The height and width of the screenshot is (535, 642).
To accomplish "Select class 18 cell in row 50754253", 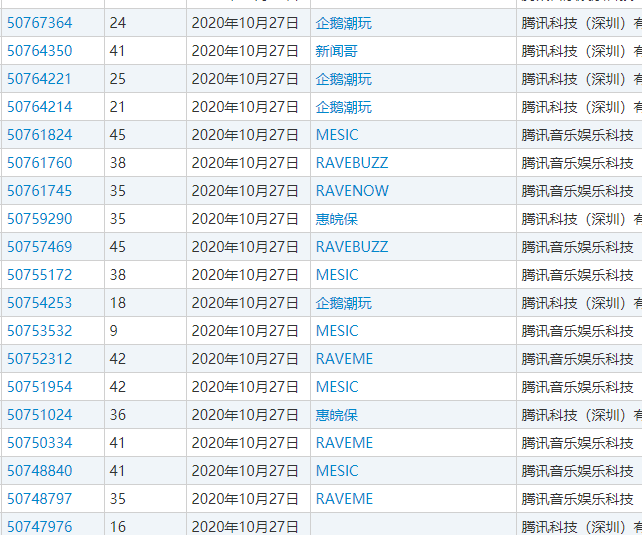I will pos(145,303).
